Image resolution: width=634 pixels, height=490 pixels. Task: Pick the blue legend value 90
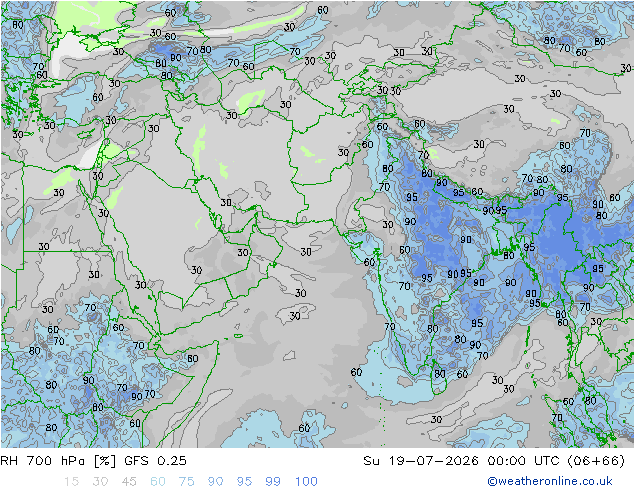tap(216, 482)
